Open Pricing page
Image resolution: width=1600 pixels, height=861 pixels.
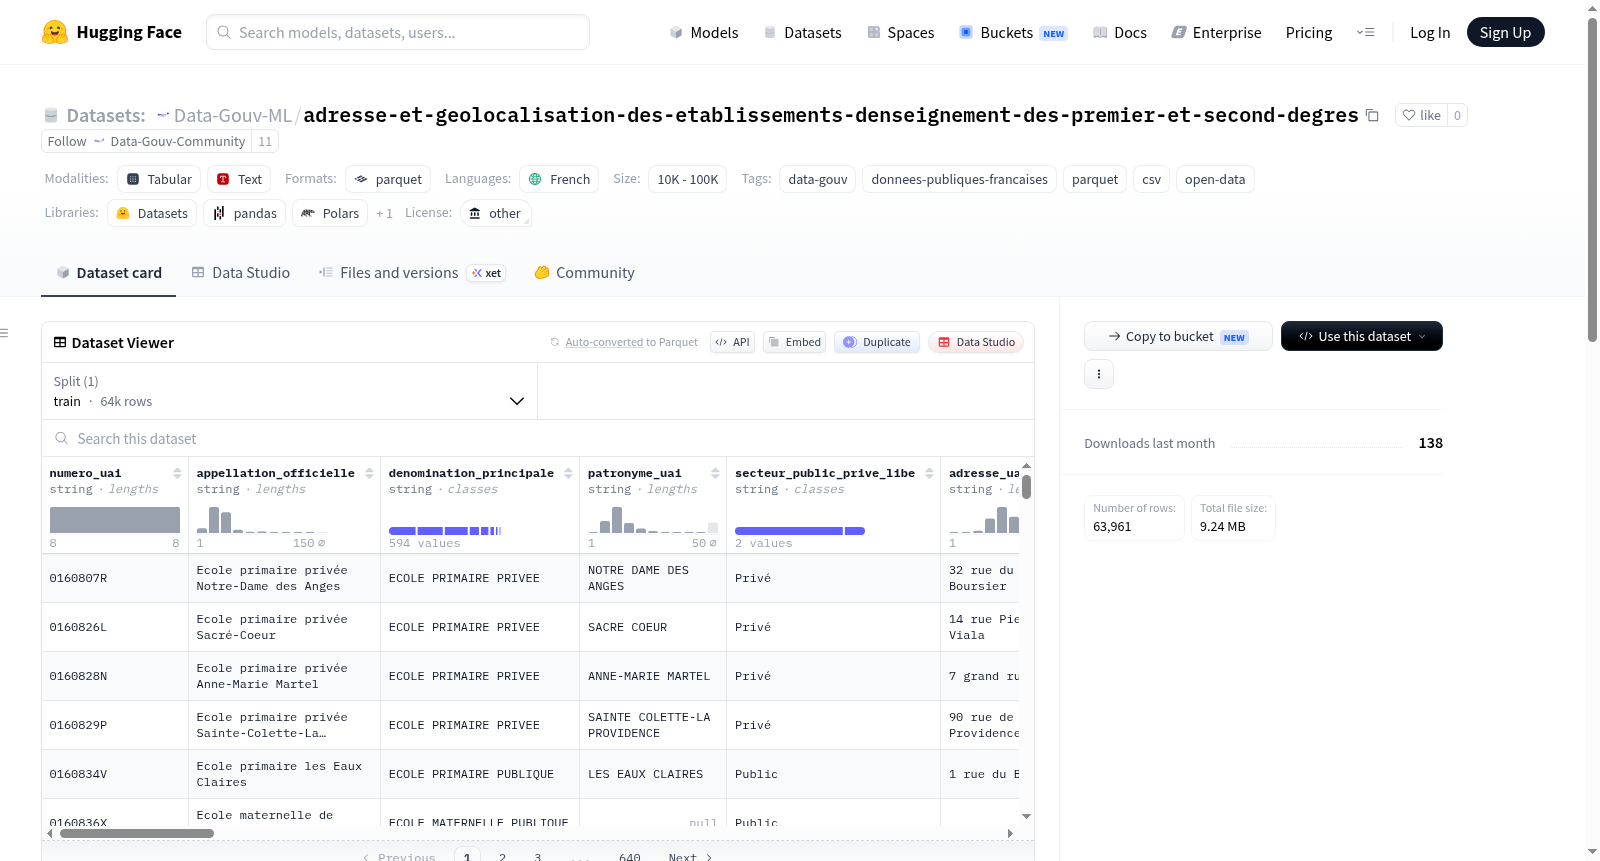pyautogui.click(x=1309, y=32)
